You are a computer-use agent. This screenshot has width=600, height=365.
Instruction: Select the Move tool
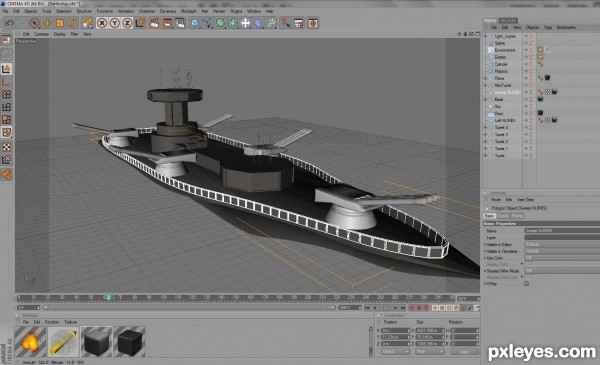click(47, 23)
